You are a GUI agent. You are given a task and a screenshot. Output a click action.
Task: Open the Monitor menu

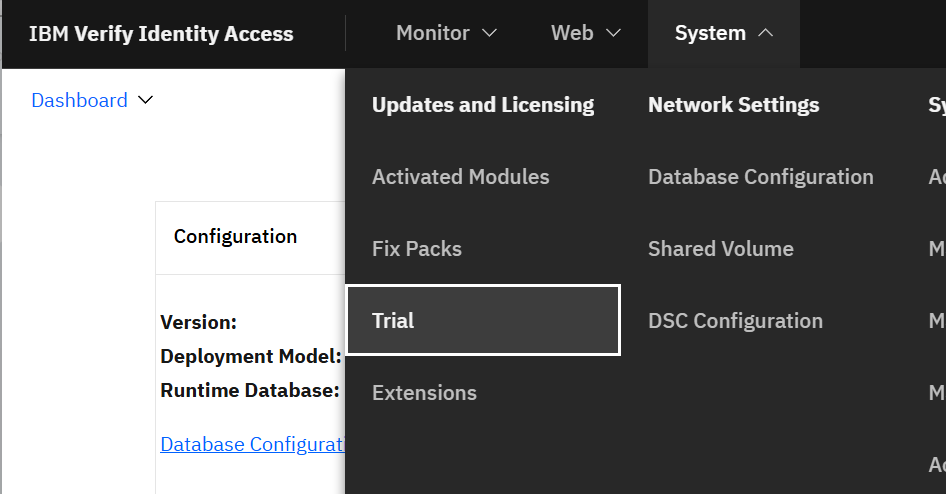tap(446, 33)
